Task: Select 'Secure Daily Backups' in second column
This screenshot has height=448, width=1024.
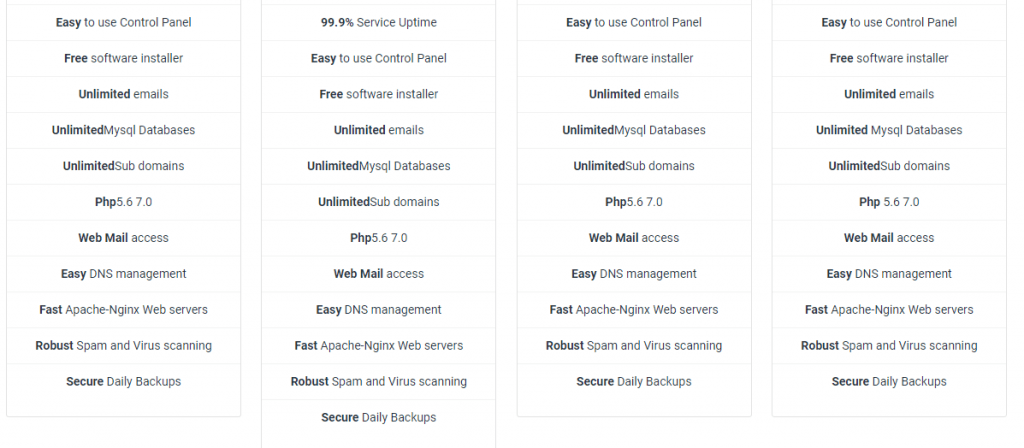Action: click(x=379, y=417)
